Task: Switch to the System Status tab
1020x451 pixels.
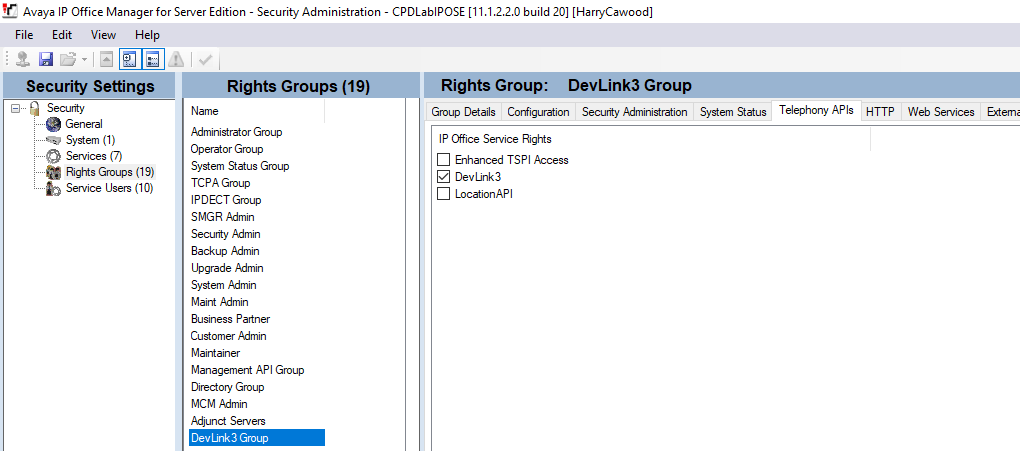Action: [733, 112]
